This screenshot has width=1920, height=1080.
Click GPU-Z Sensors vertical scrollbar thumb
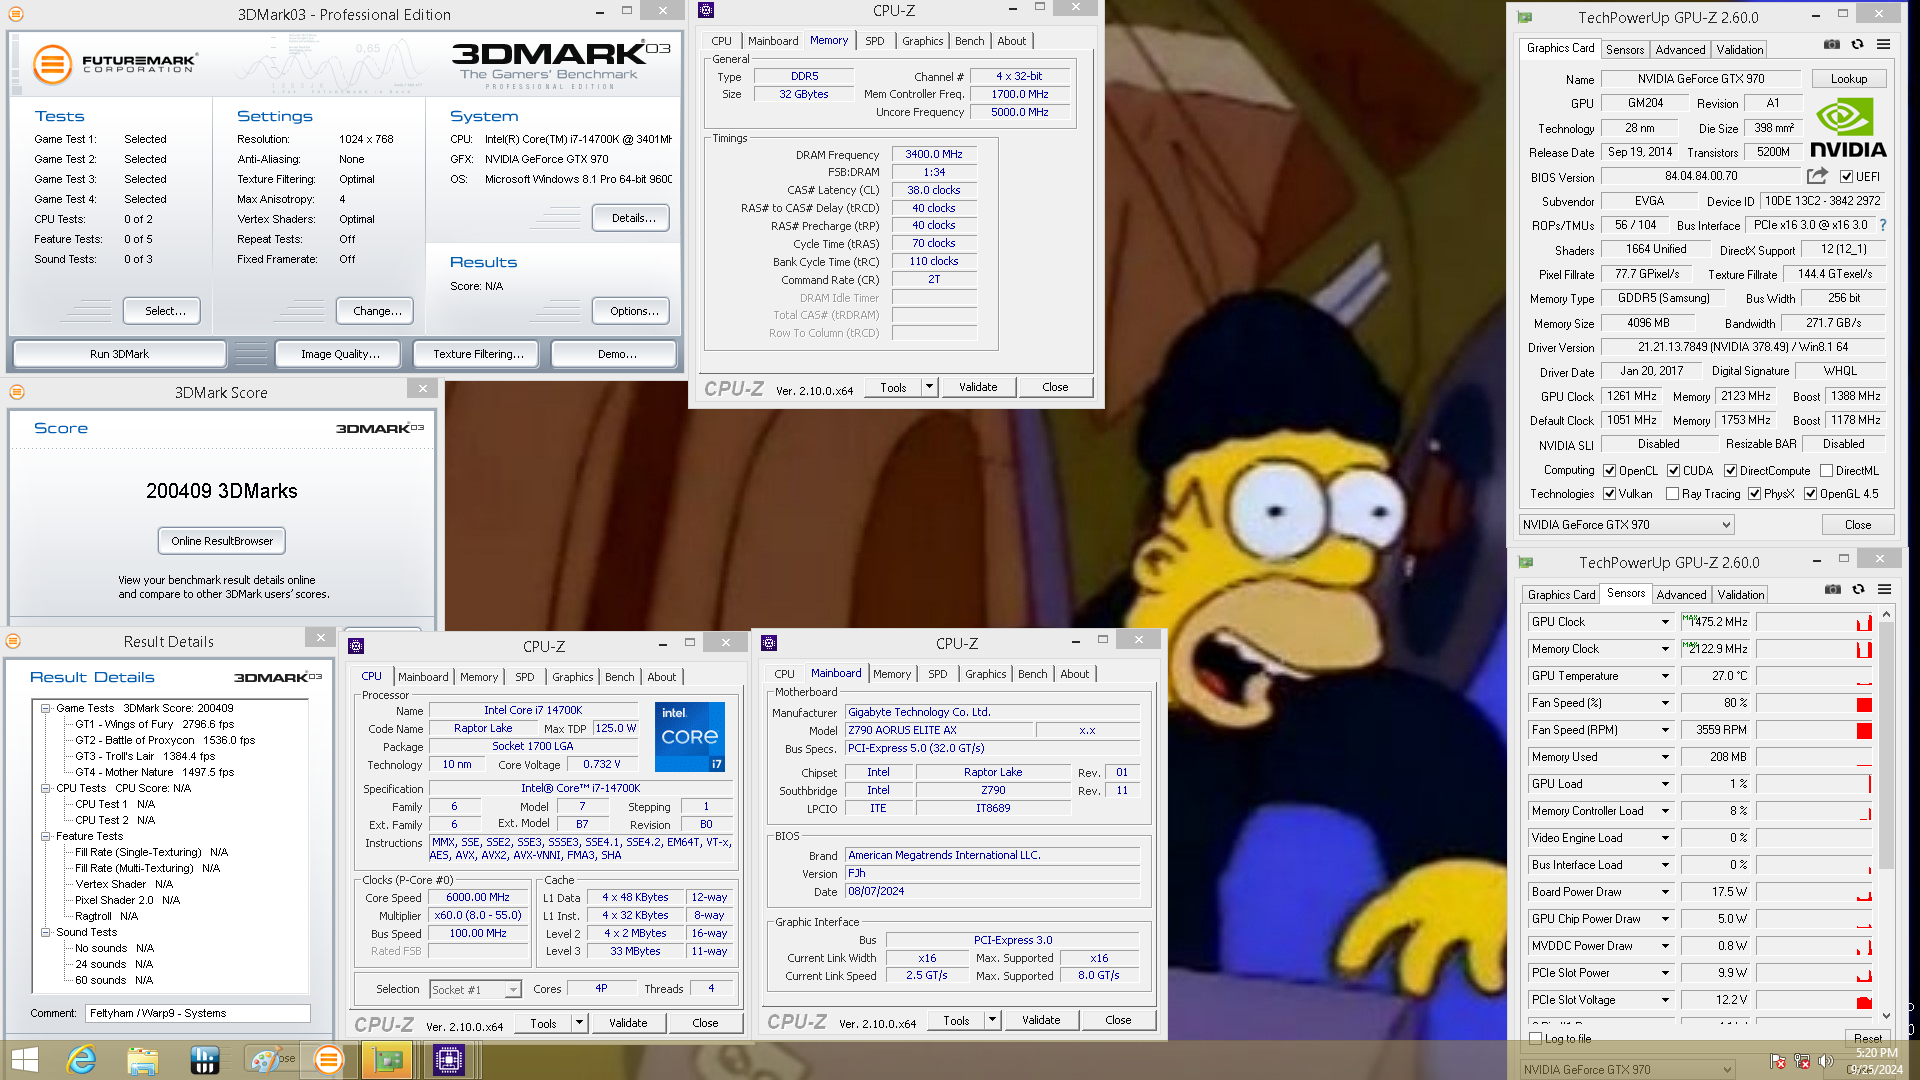click(x=1886, y=743)
